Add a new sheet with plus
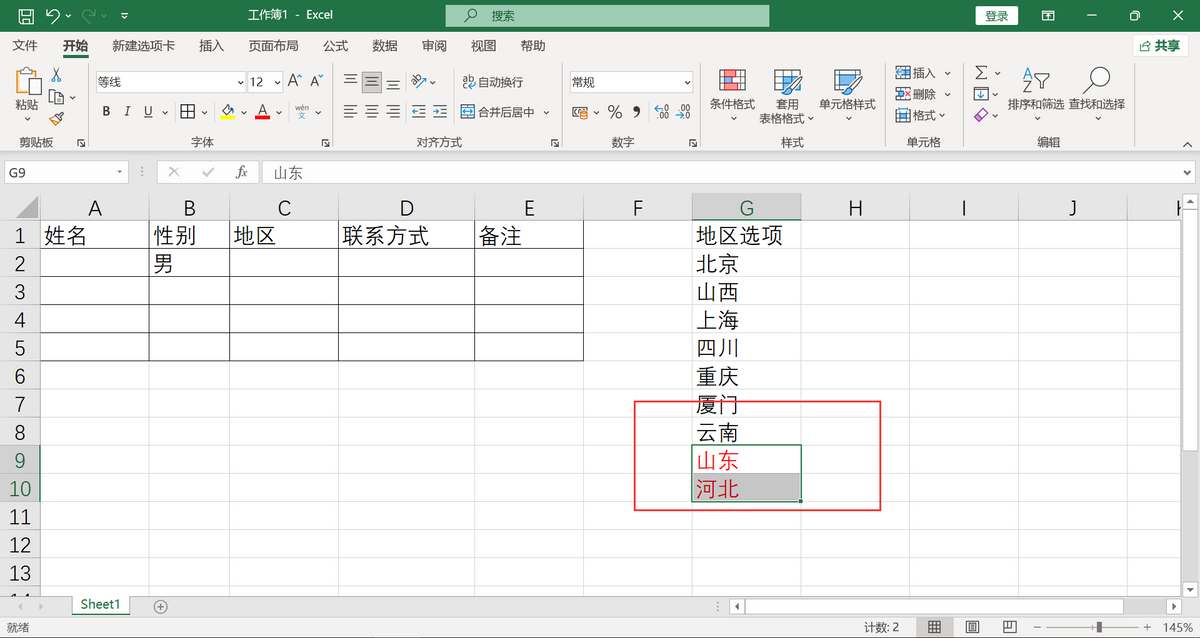The height and width of the screenshot is (638, 1200). pyautogui.click(x=160, y=606)
